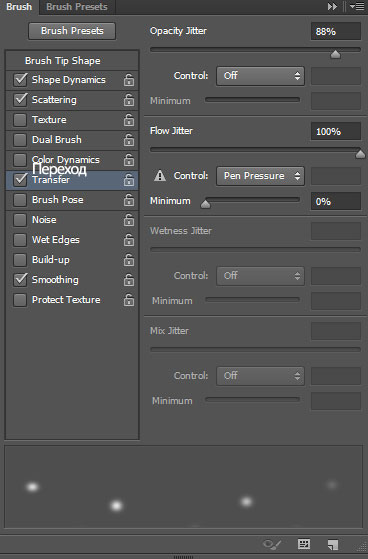Toggle lock icon for Smoothing
This screenshot has width=368, height=559.
coord(129,280)
